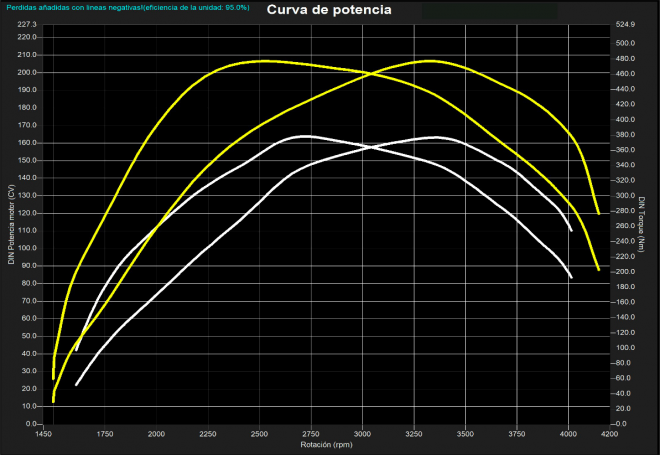
Task: Click the intersection of the two yellow curves
Action: [x=369, y=73]
